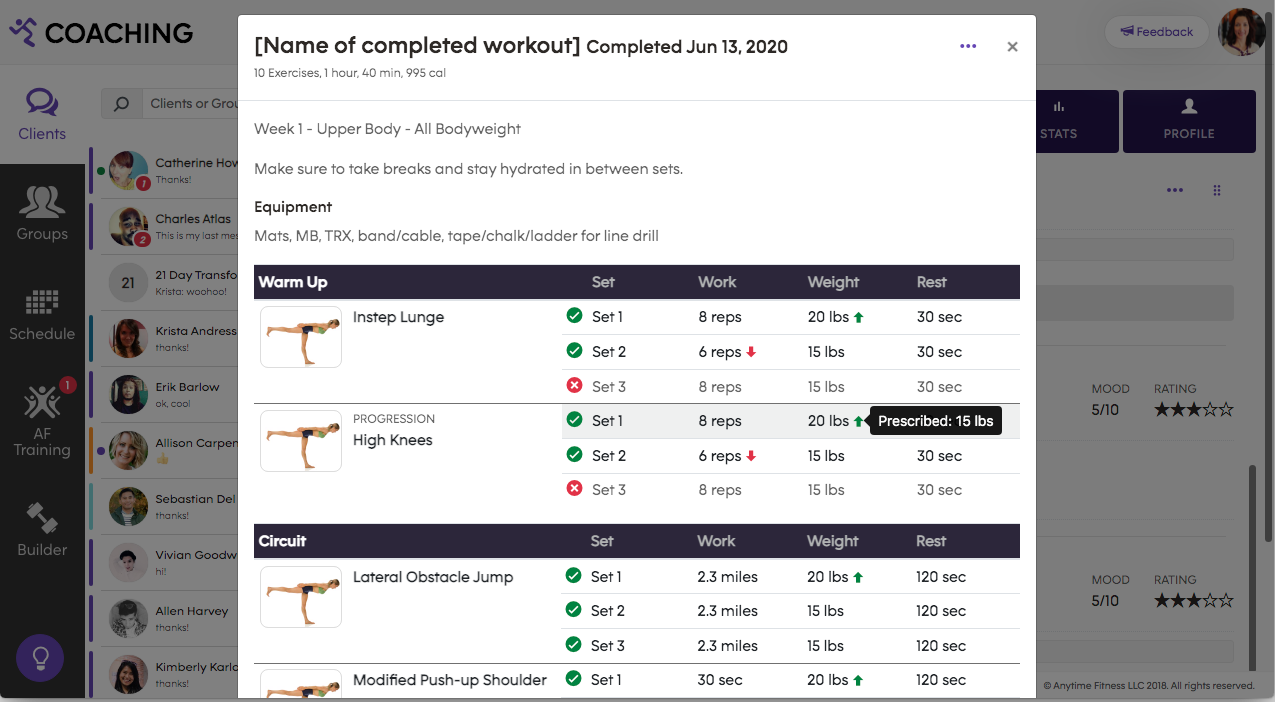Click Lateral Obstacle Jump Set 1 checkmark

click(x=573, y=576)
